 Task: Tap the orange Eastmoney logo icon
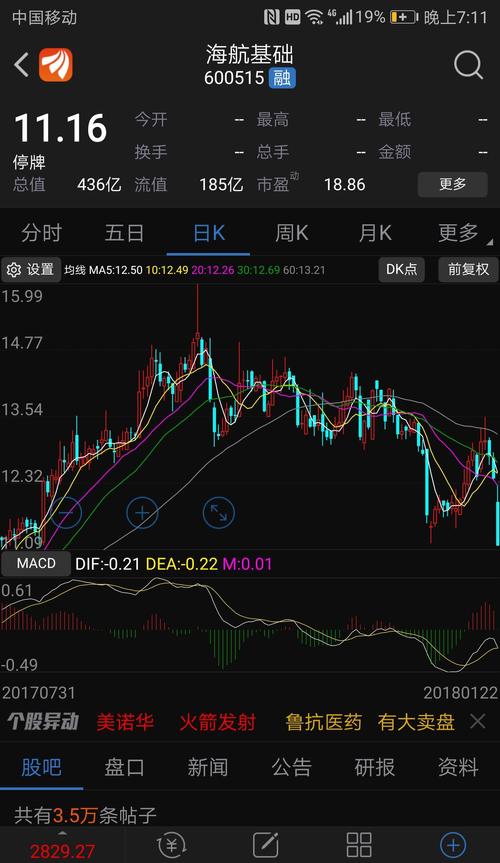(x=56, y=65)
